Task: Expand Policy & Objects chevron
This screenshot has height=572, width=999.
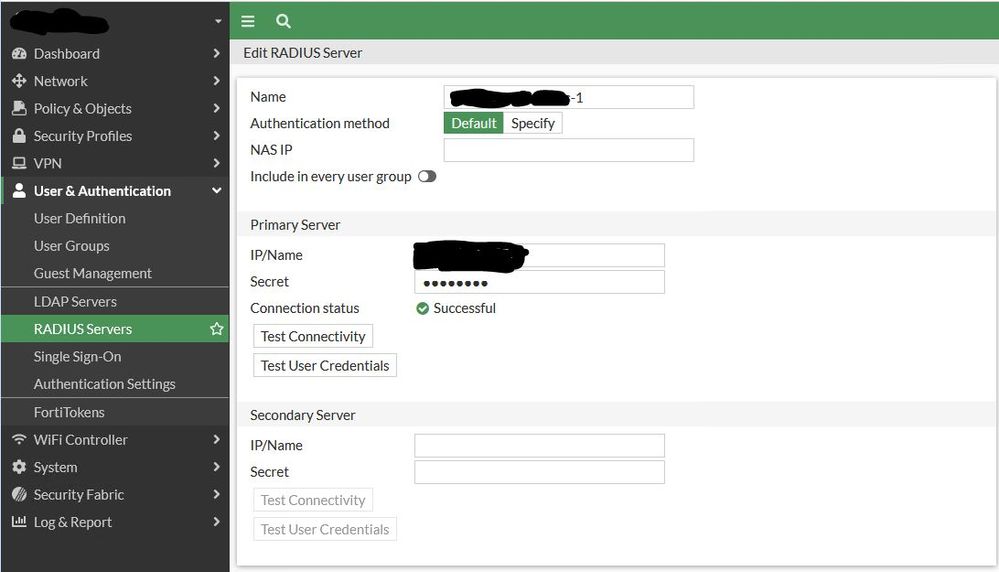Action: (x=217, y=108)
